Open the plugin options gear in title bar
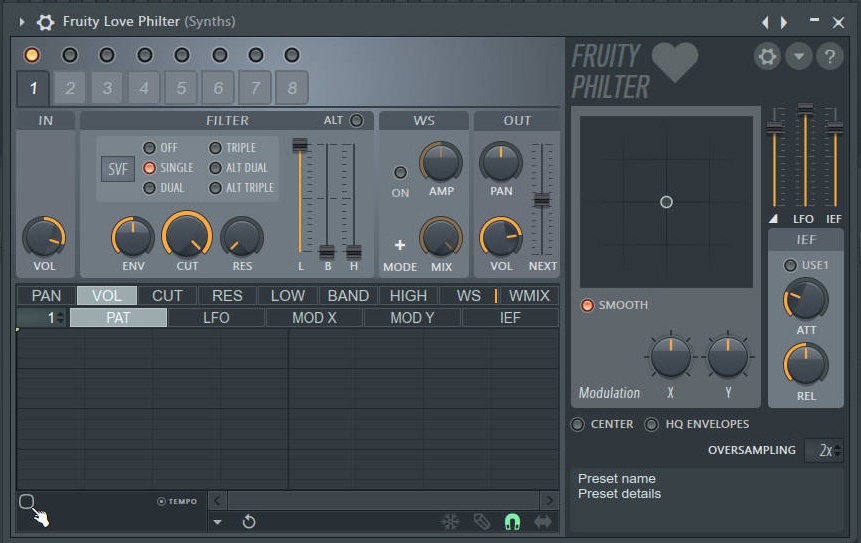The width and height of the screenshot is (861, 543). tap(45, 22)
